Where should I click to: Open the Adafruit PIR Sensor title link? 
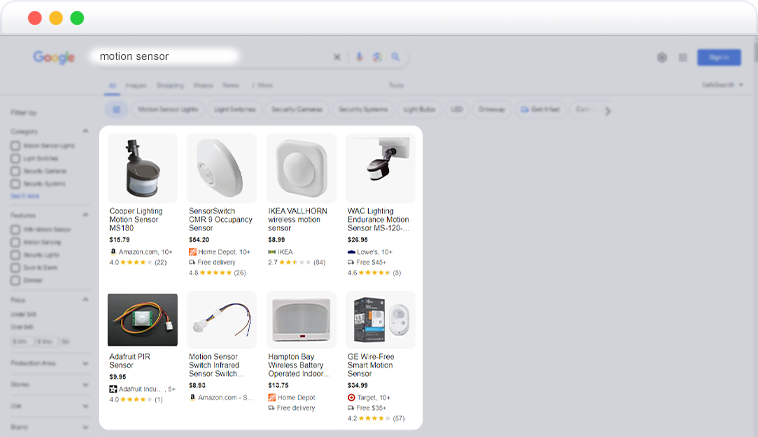pyautogui.click(x=130, y=361)
